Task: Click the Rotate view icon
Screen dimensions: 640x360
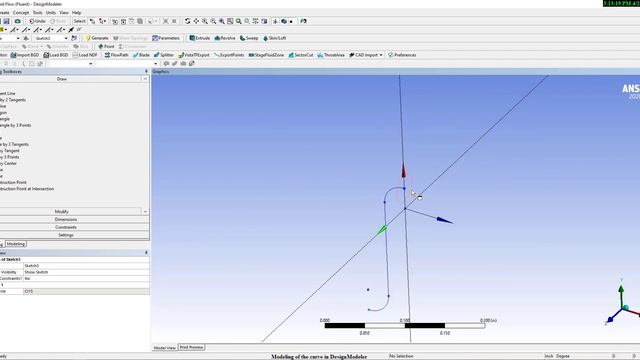Action: click(187, 21)
